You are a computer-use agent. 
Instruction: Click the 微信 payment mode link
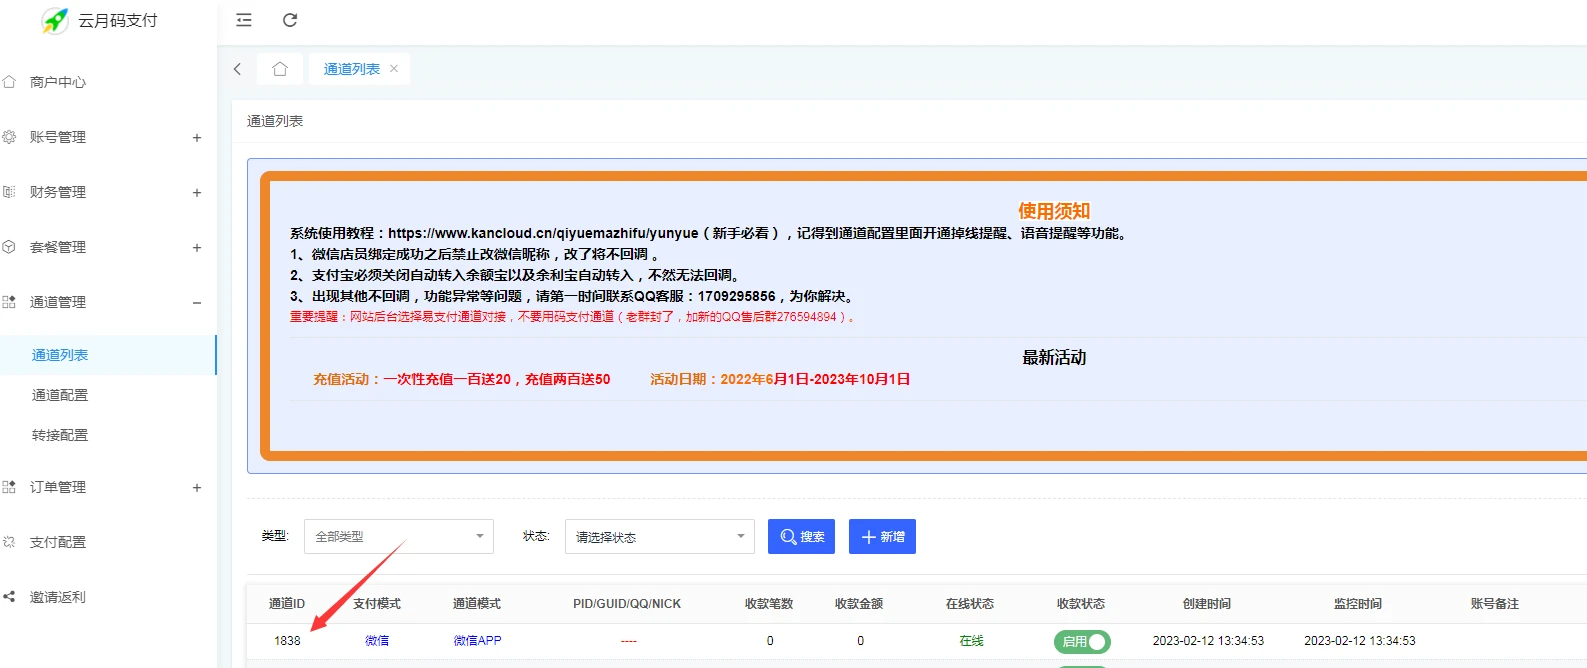(377, 641)
